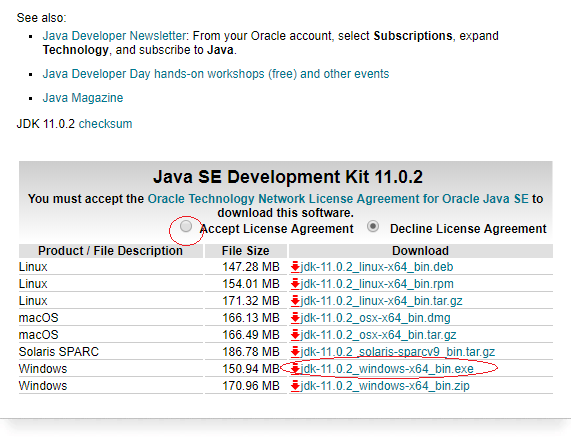Download jdk-11.0.2_osx-x64_bin.dmg link
Viewport: 571px width, 437px height.
pos(375,318)
